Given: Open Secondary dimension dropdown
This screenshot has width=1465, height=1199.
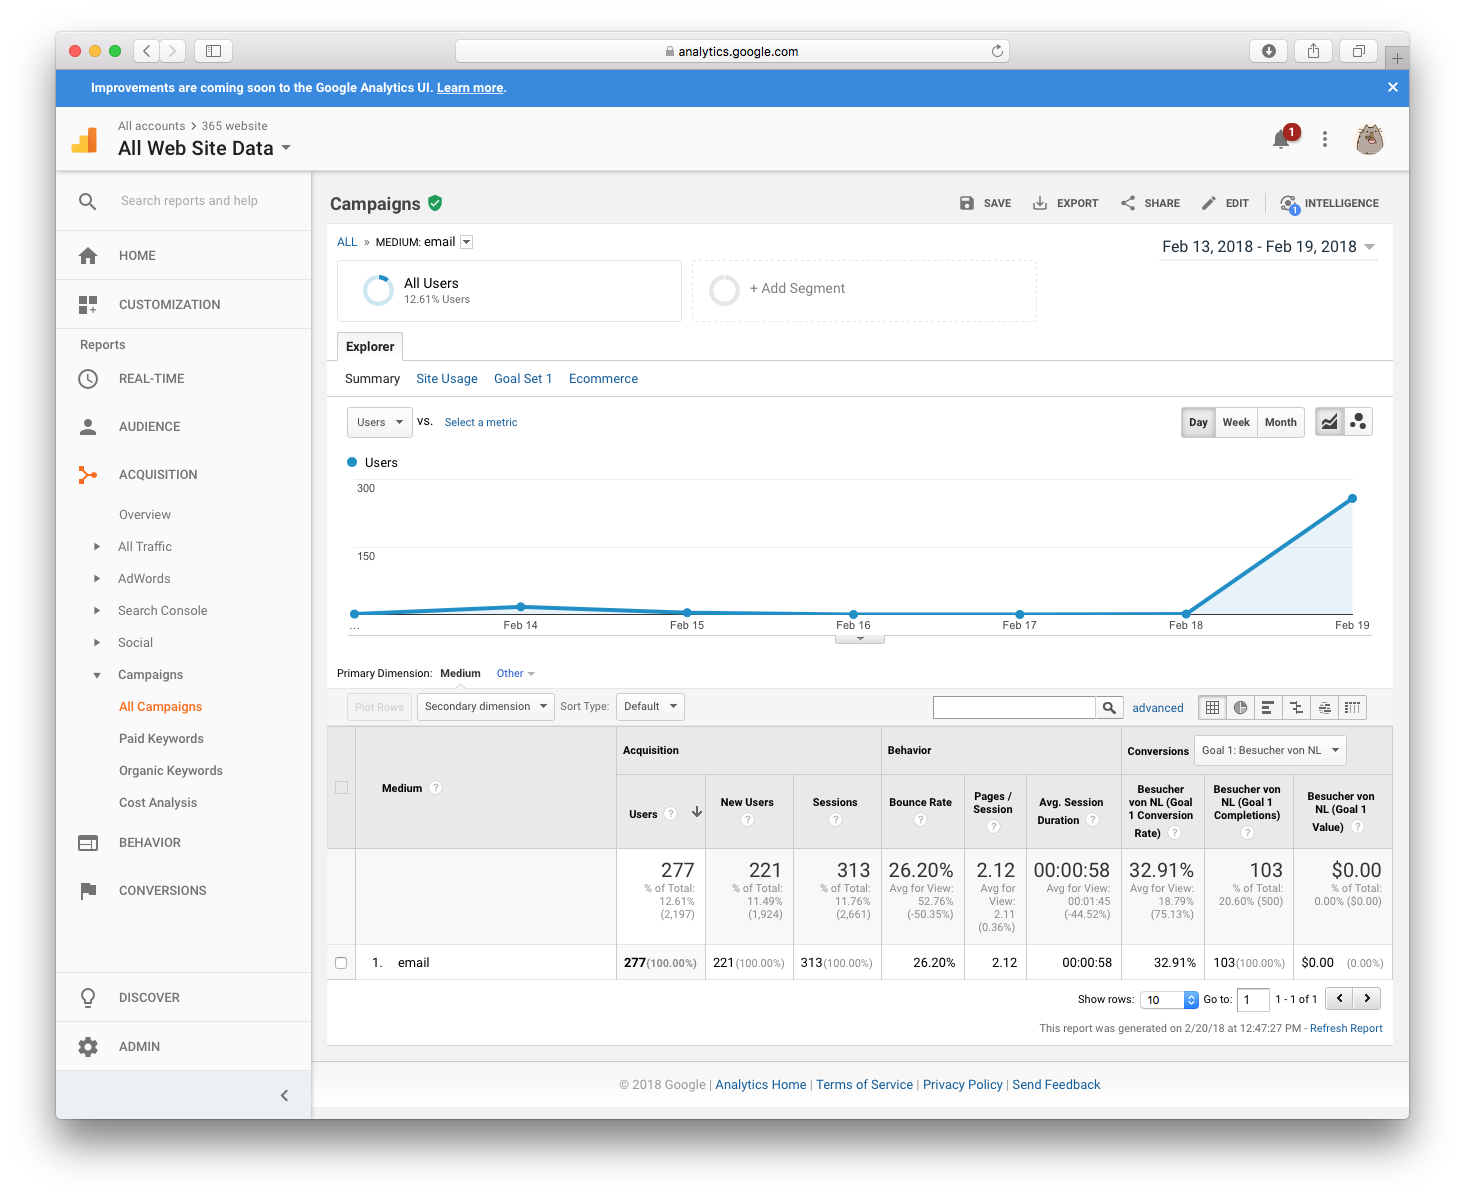Looking at the screenshot, I should pos(485,707).
